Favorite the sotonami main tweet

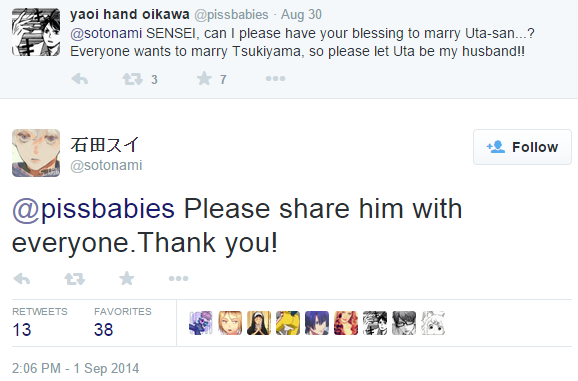[126, 278]
